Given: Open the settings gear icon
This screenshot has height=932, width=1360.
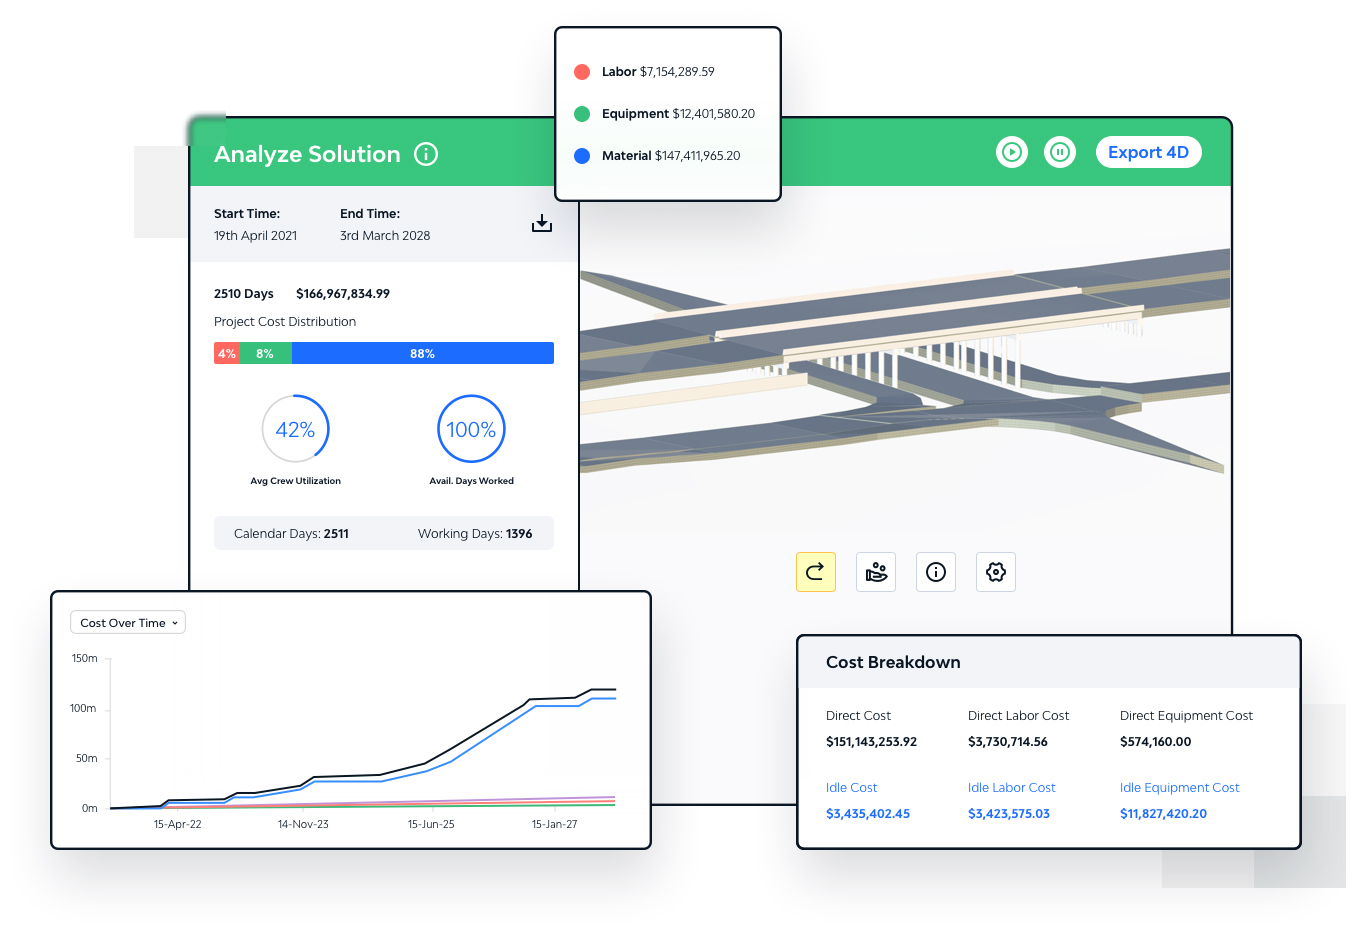Looking at the screenshot, I should tap(996, 572).
